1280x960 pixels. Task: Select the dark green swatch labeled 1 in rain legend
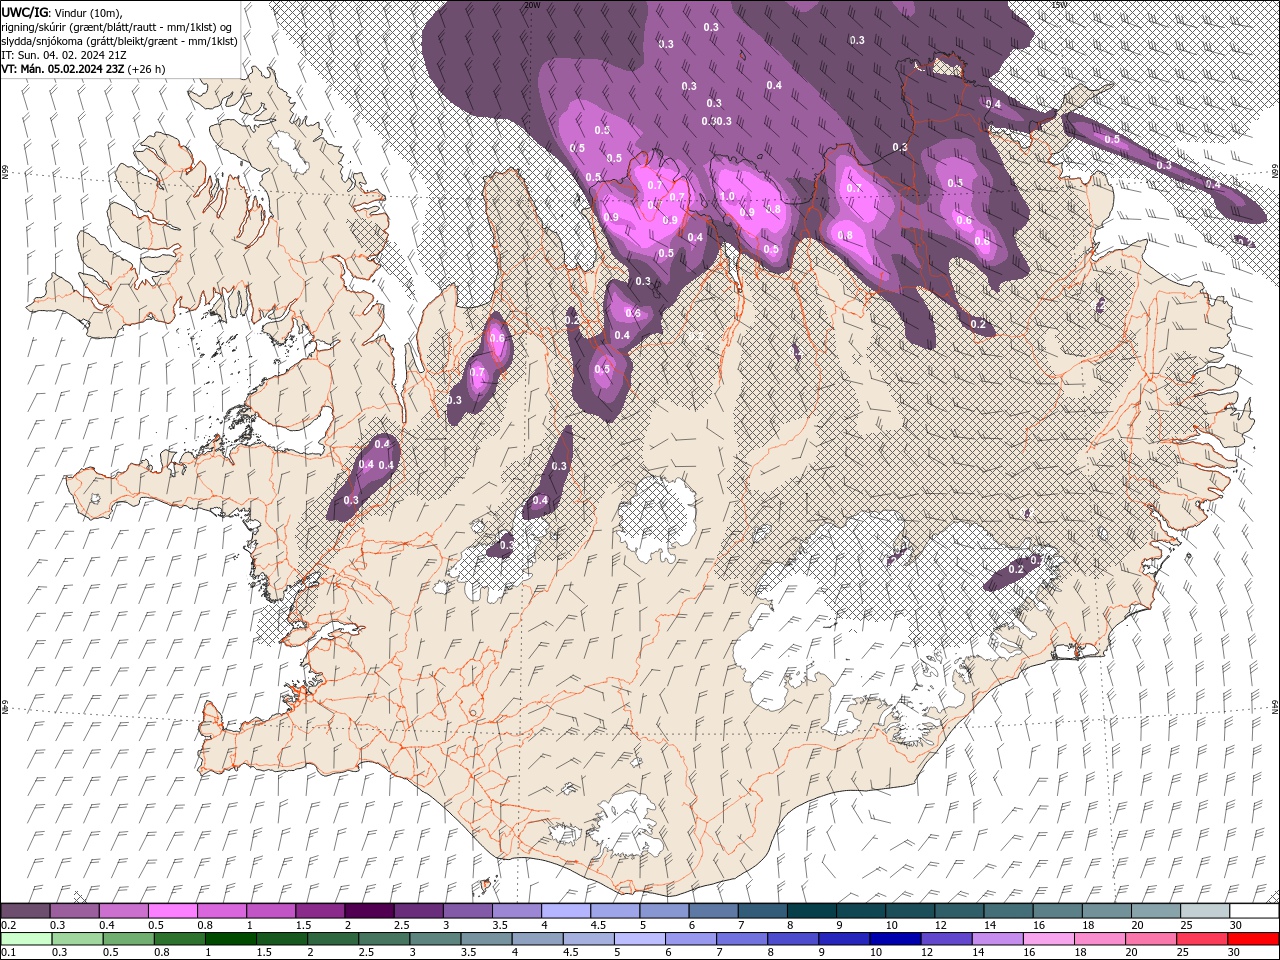click(x=230, y=939)
